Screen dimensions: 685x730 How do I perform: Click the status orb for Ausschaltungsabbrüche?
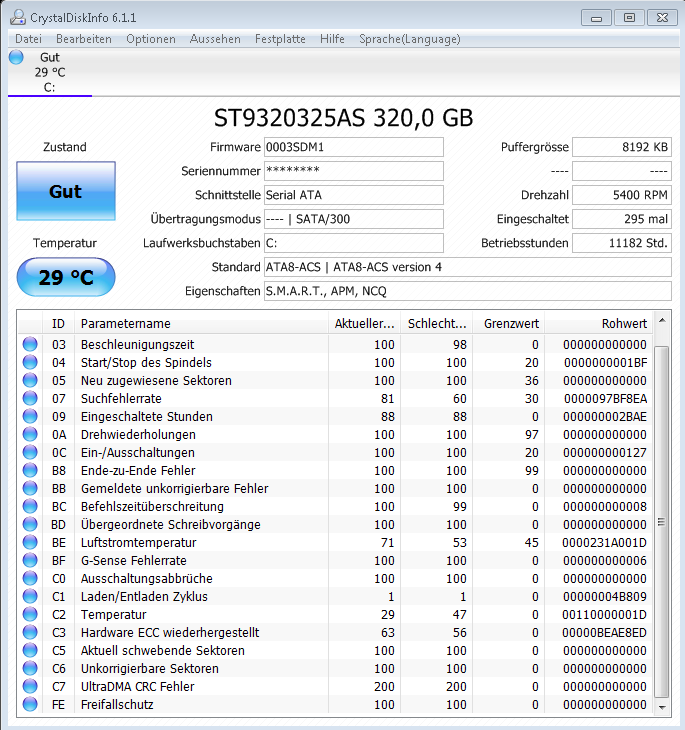click(x=30, y=578)
